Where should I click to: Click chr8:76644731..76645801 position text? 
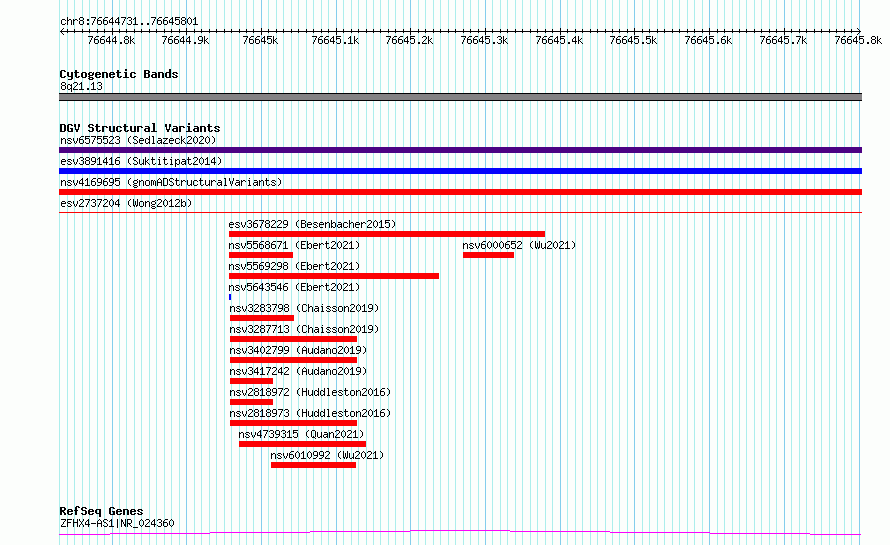tap(129, 22)
